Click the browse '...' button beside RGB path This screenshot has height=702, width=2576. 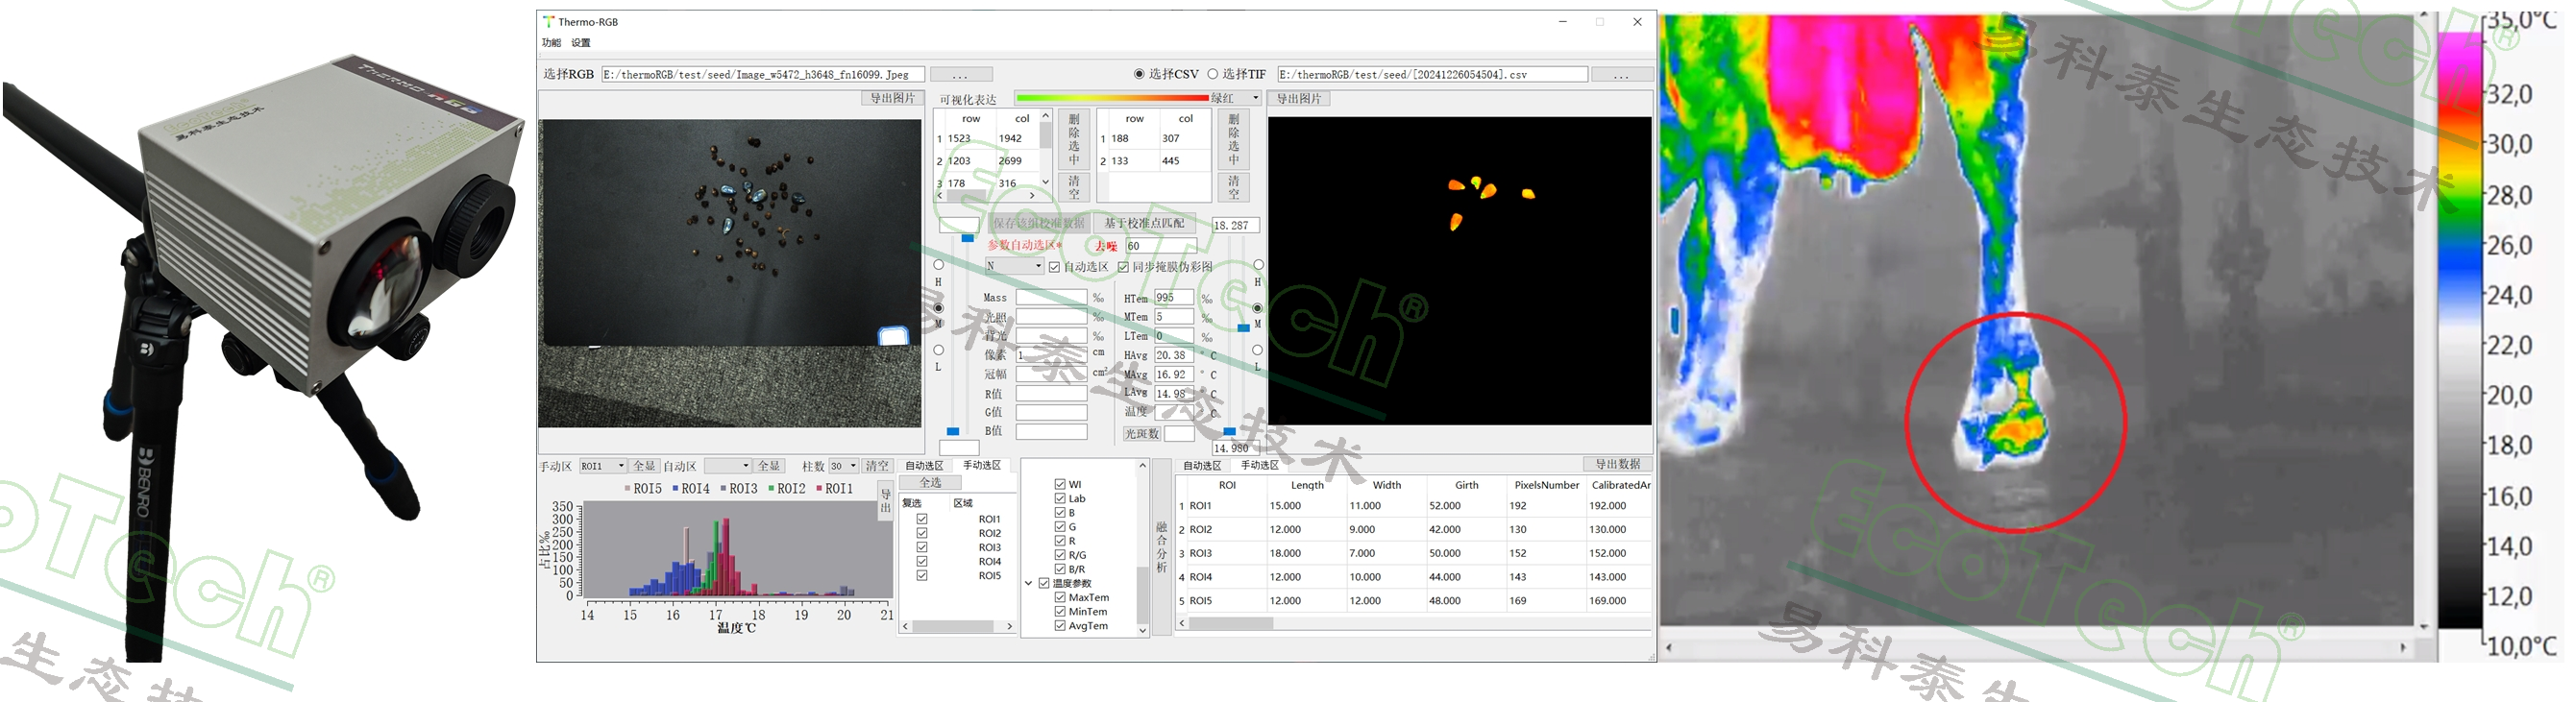960,75
